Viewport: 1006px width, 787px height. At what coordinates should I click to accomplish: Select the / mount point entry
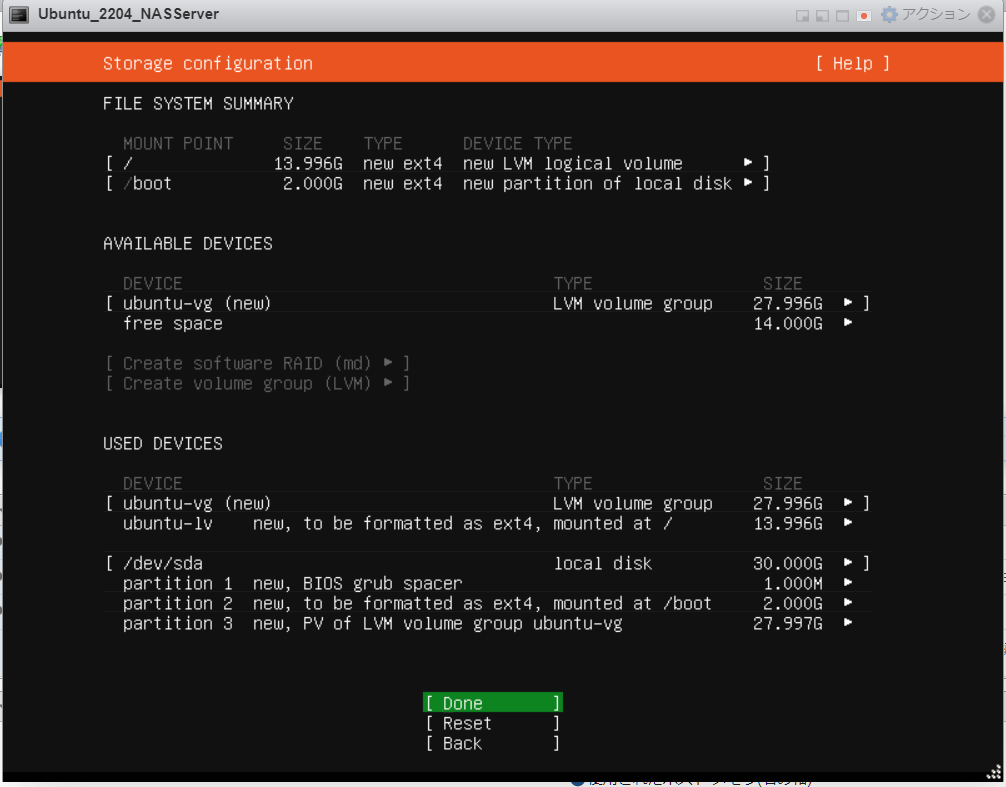click(x=437, y=164)
